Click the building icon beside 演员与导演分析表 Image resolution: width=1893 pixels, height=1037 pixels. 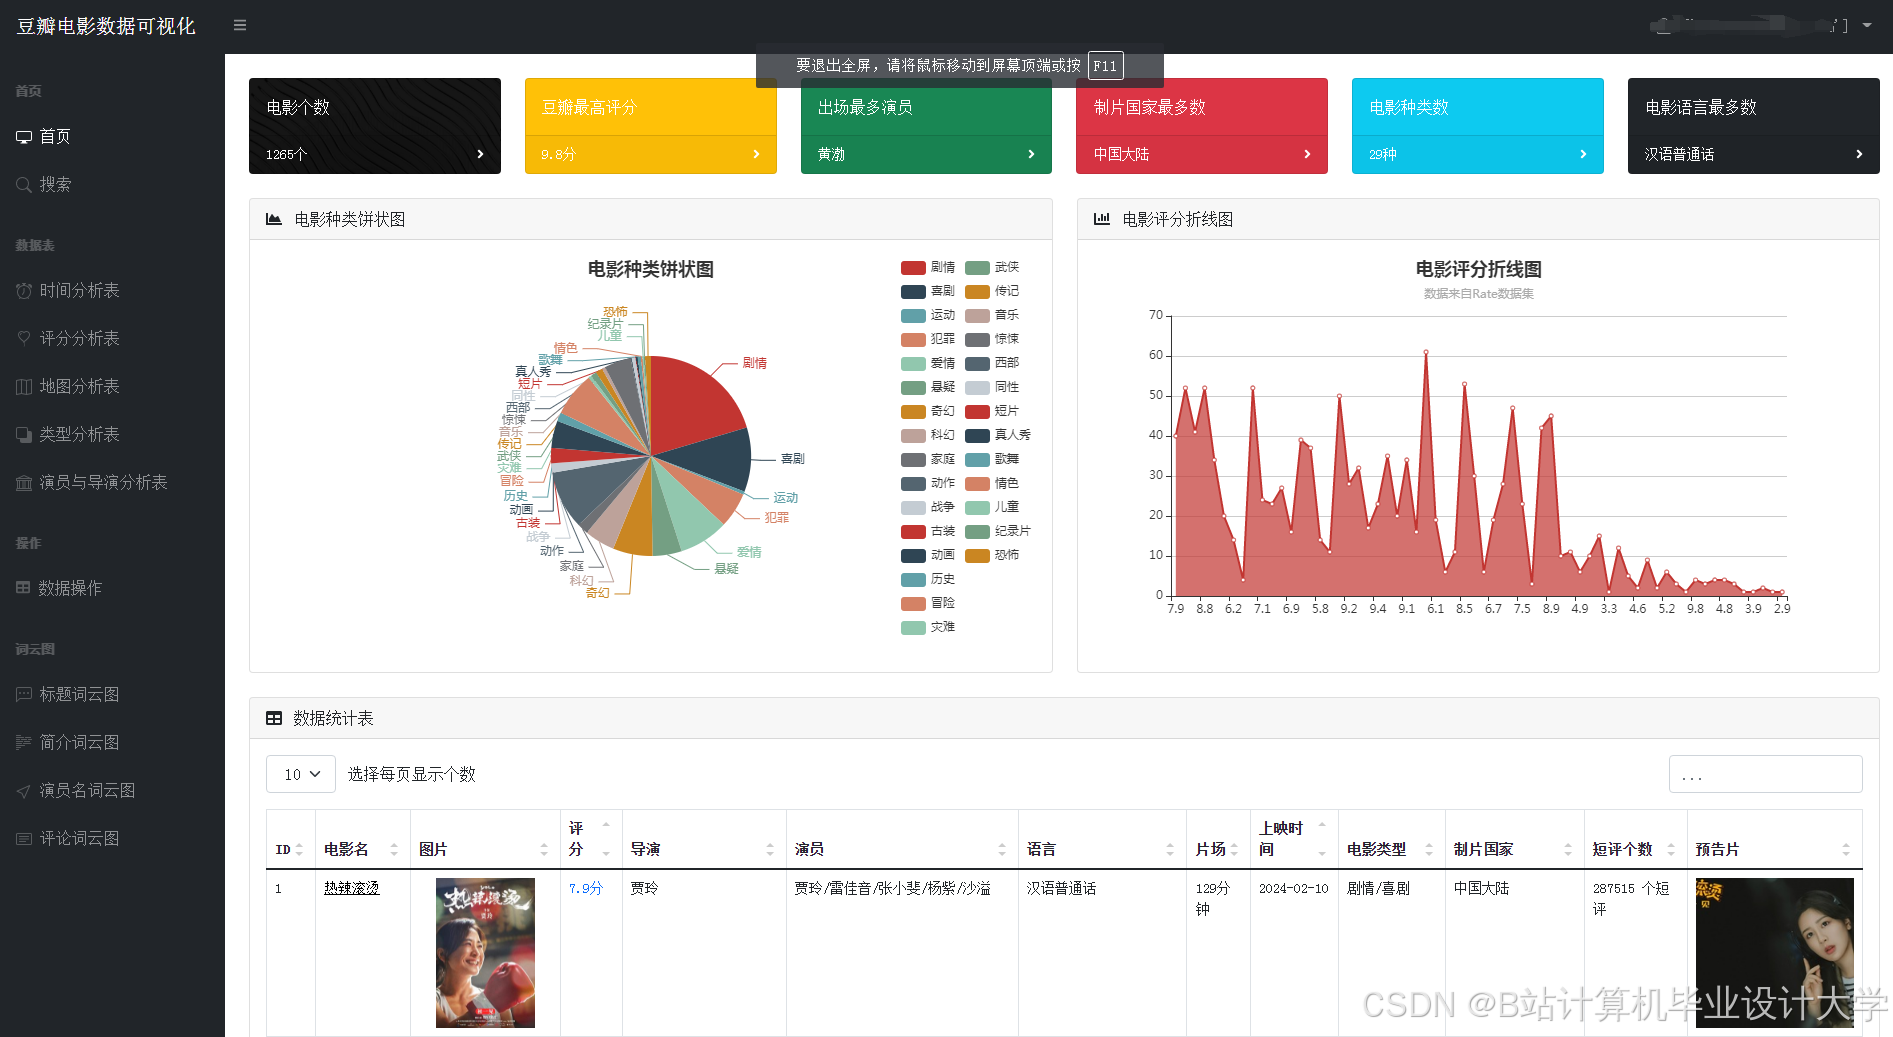[x=24, y=482]
